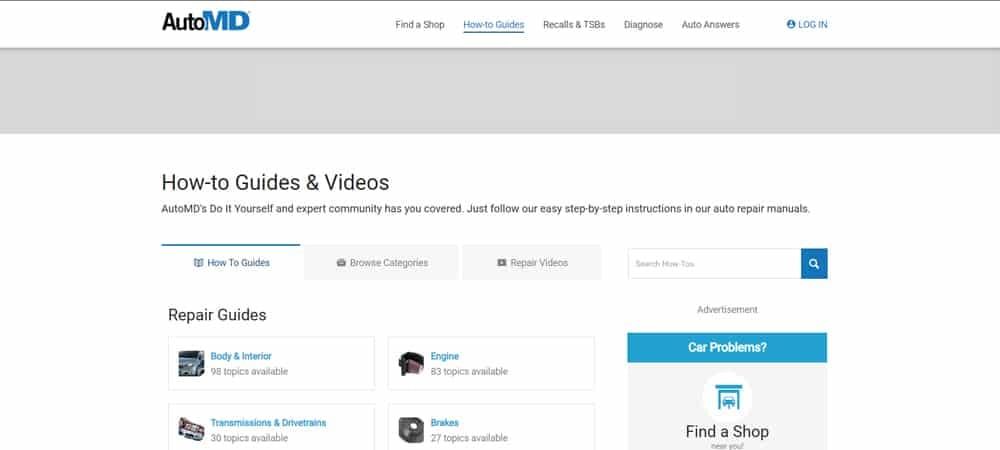Open the Brakes guide link
1000x450 pixels.
point(445,423)
